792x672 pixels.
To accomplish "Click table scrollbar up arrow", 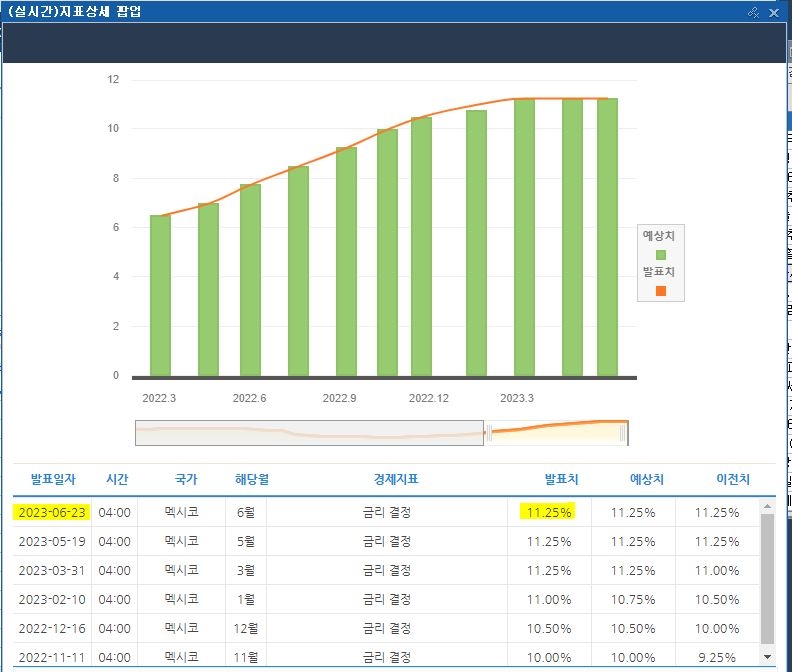I will point(767,506).
